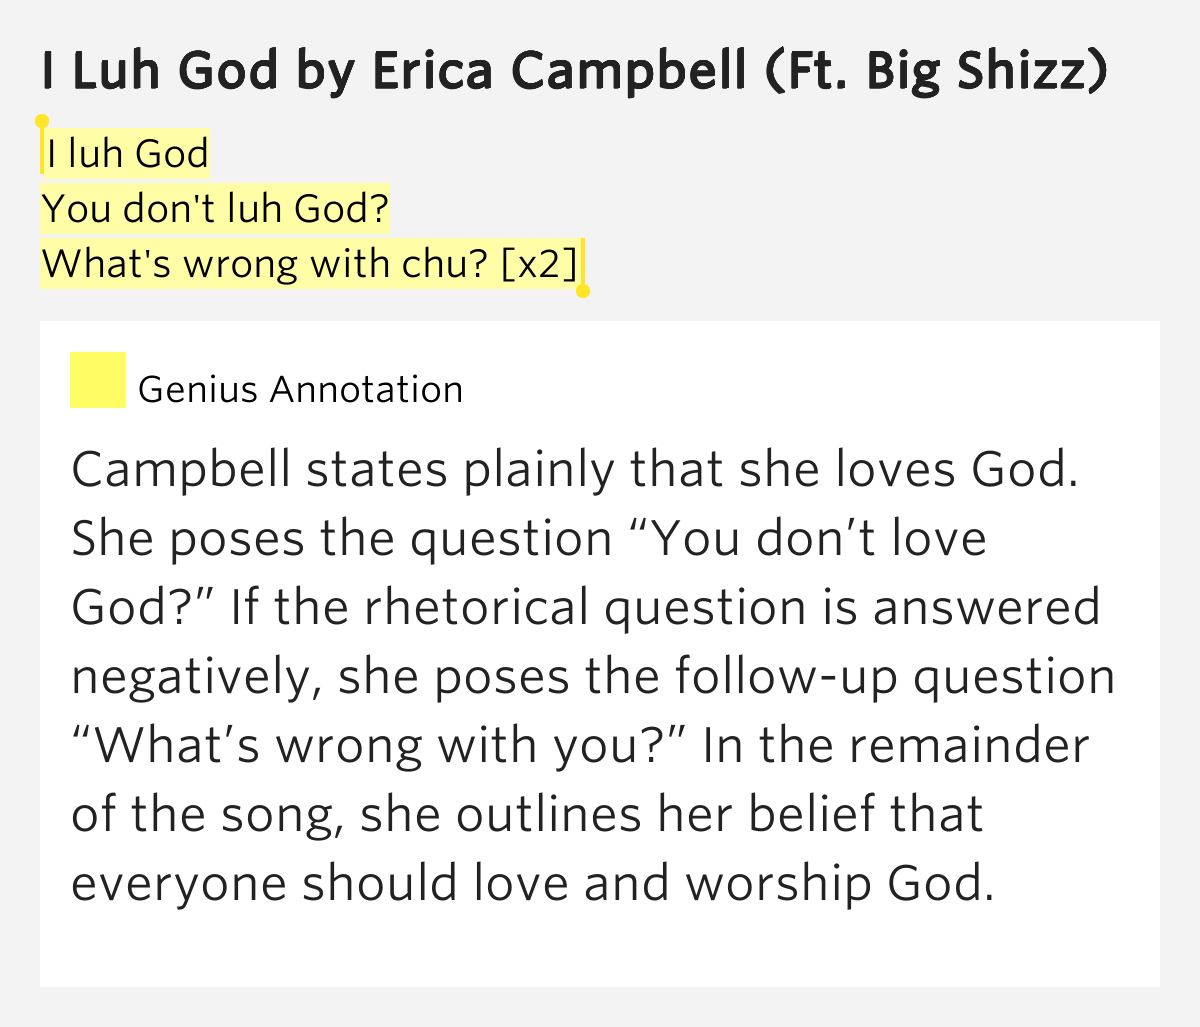Screen dimensions: 1200x1027
Task: Click the title 'I Luh God by Erica Campbell'
Action: 394,70
